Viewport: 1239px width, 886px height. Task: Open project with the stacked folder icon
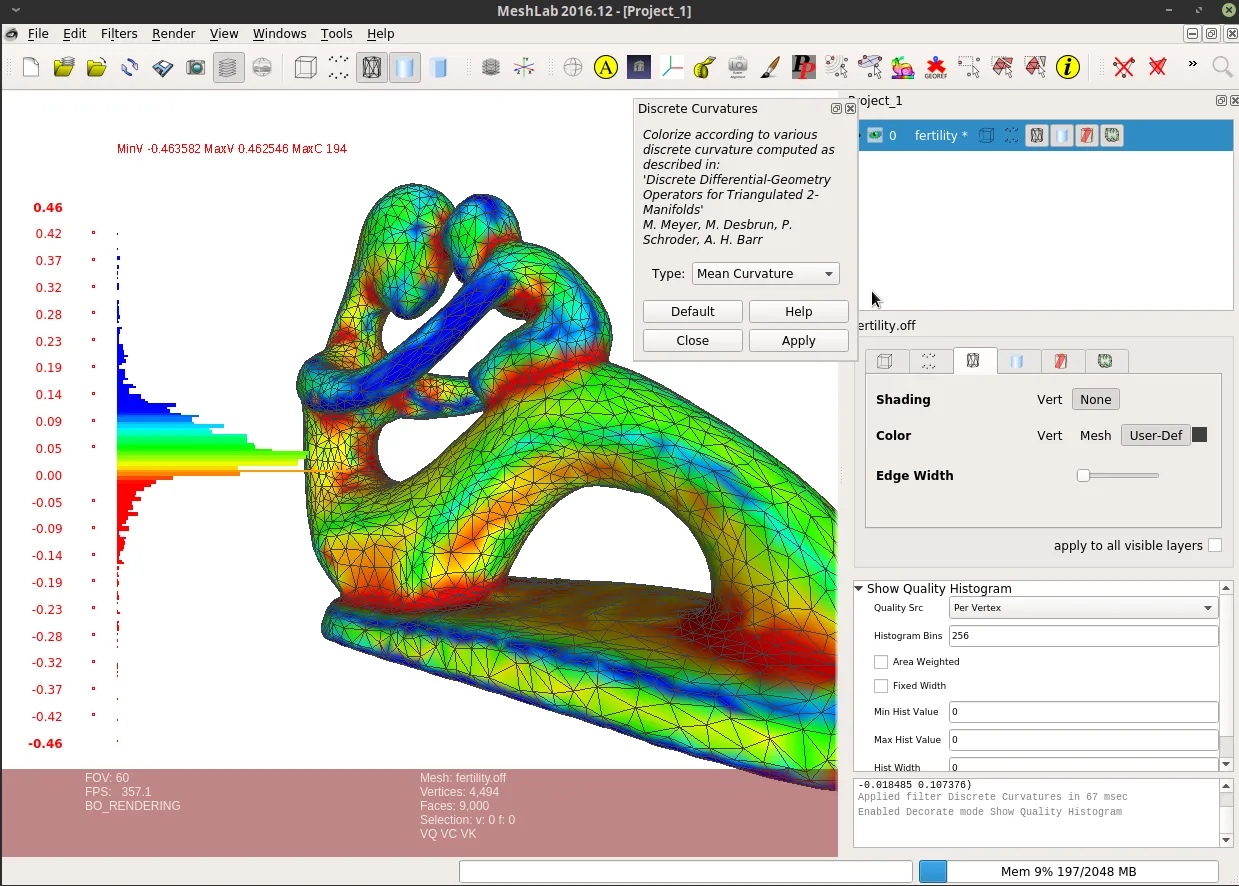64,67
